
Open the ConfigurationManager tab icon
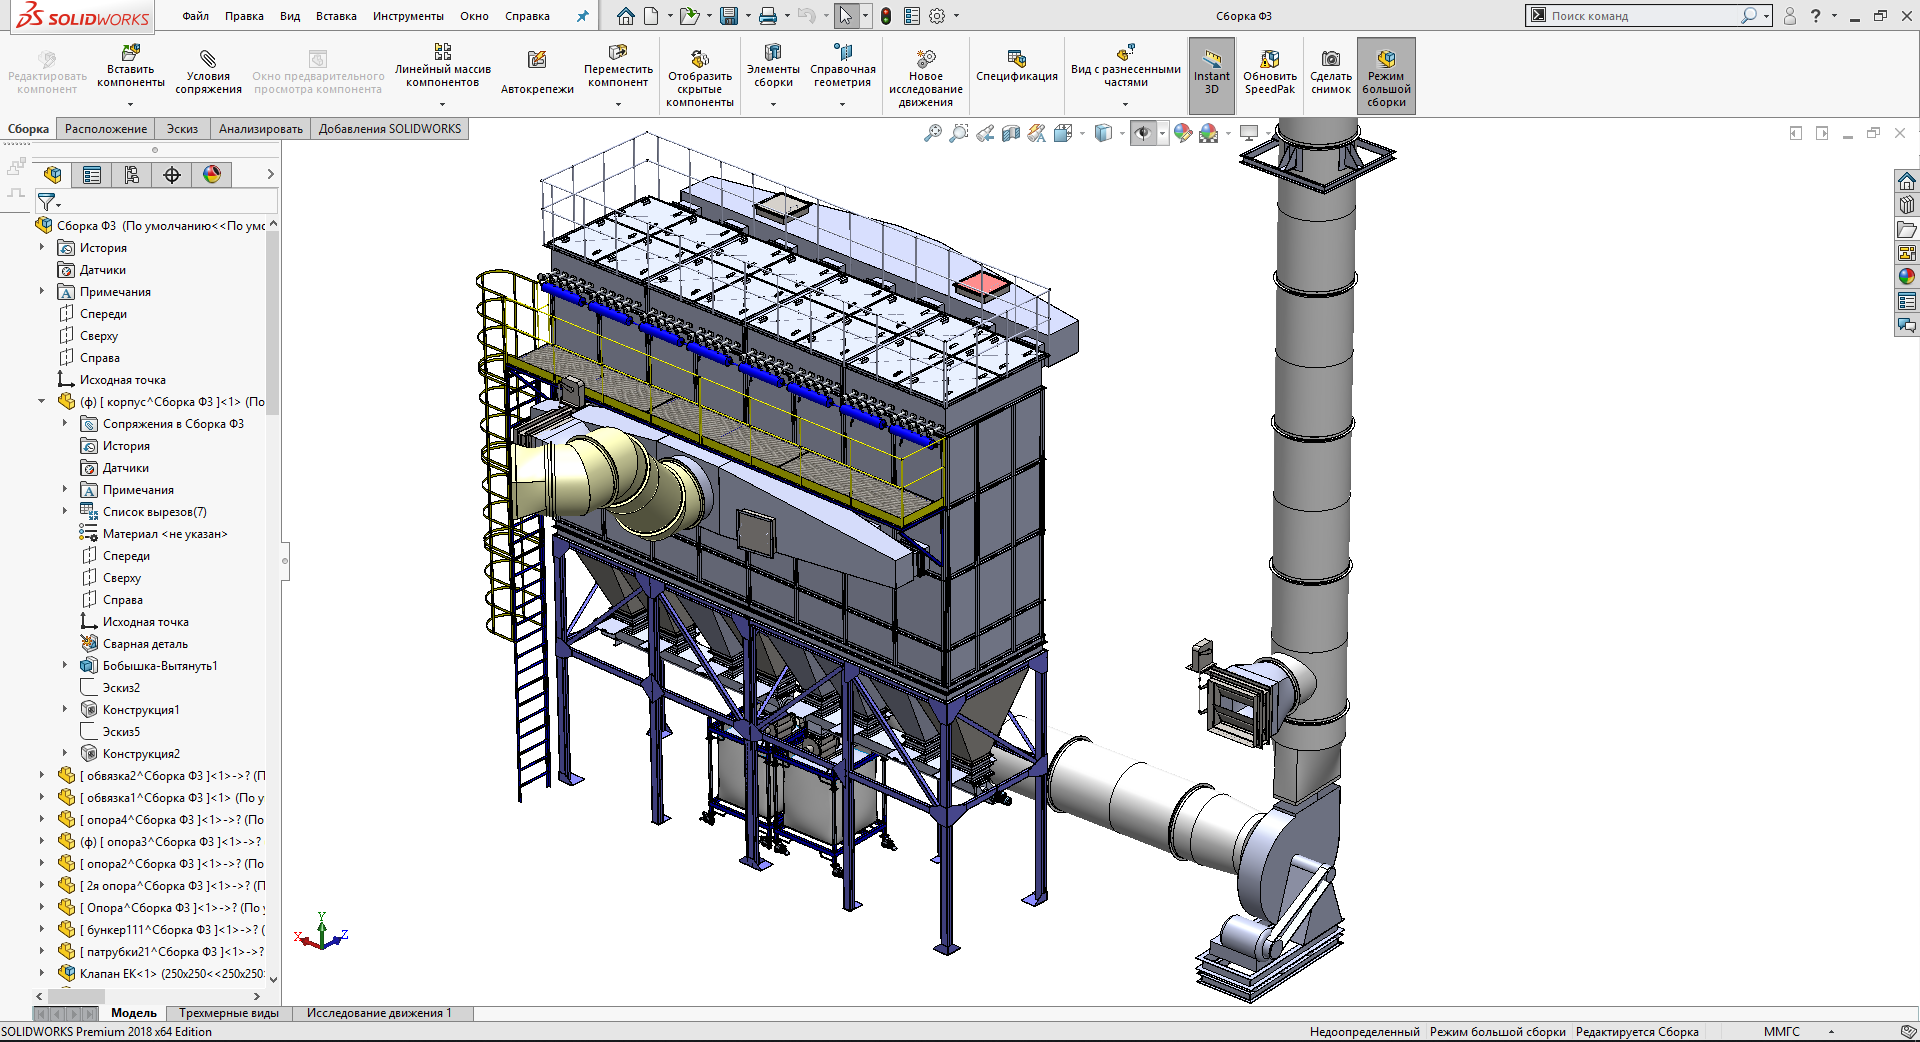point(132,175)
